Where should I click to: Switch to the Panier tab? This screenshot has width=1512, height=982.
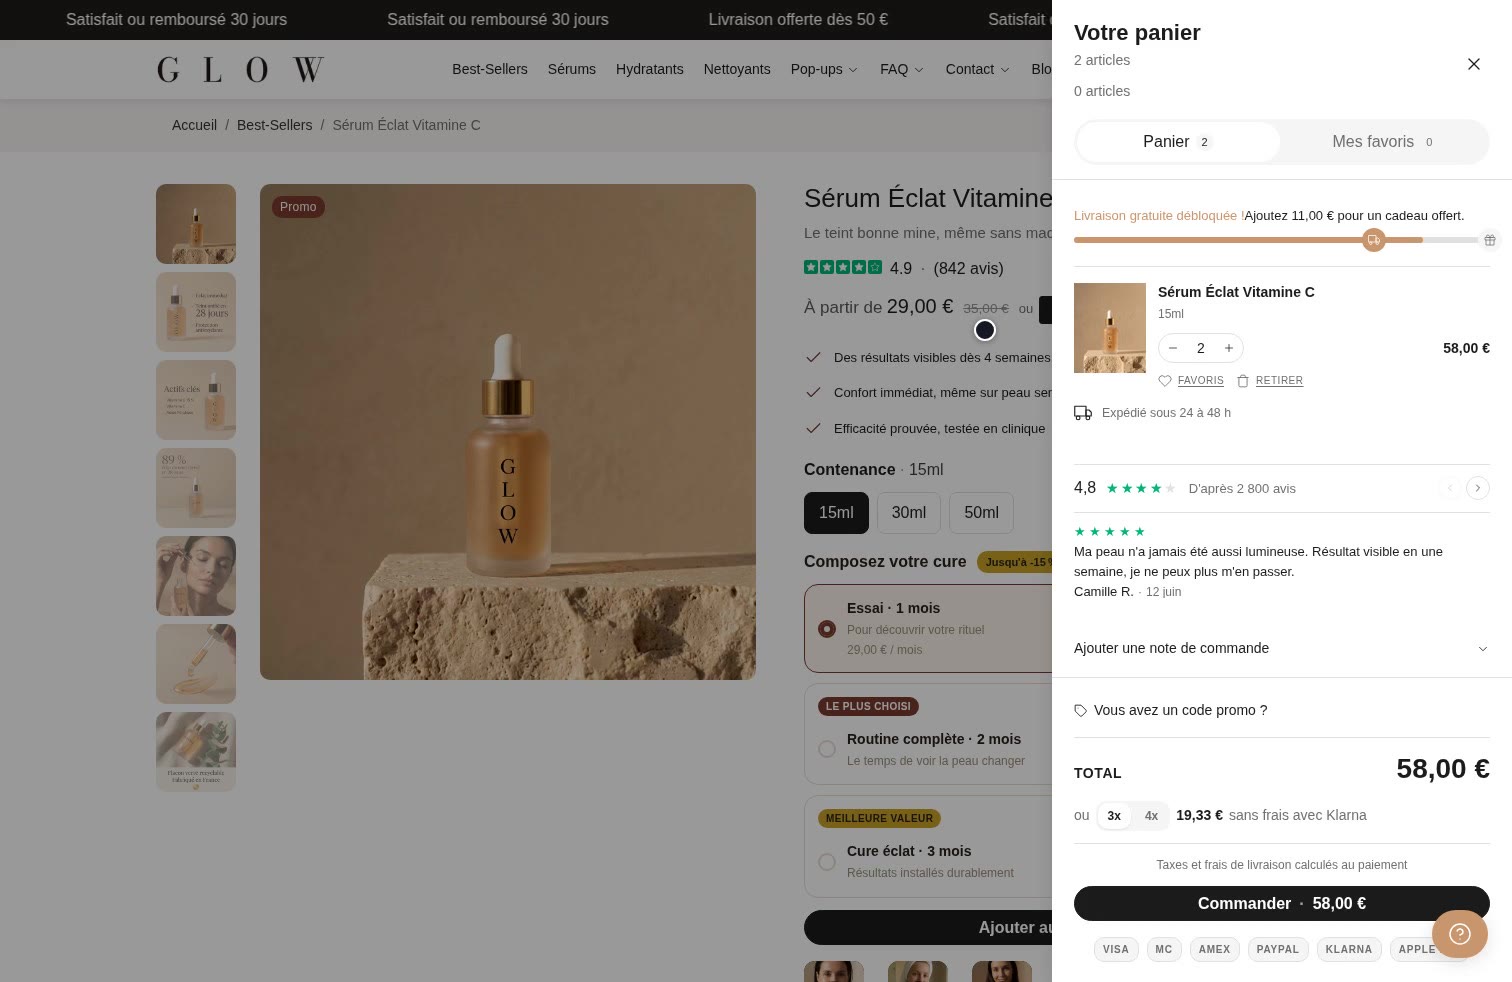tap(1178, 142)
